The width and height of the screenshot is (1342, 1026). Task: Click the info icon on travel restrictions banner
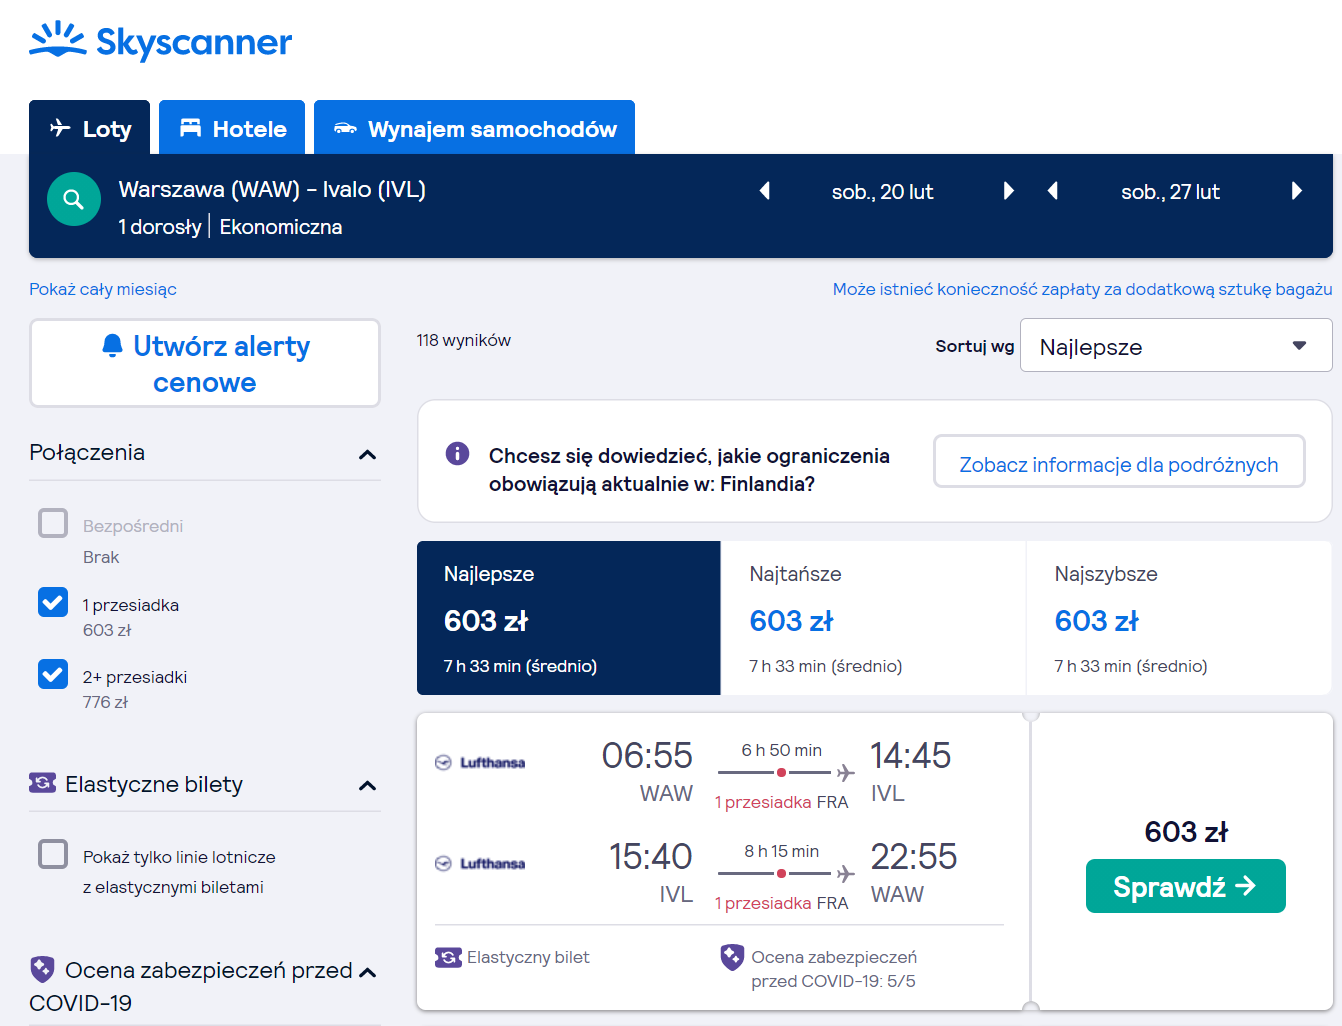point(457,454)
